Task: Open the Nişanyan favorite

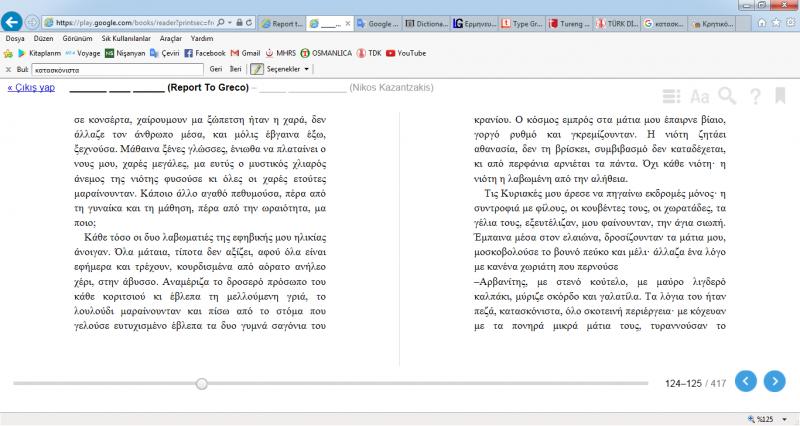Action: pos(125,53)
